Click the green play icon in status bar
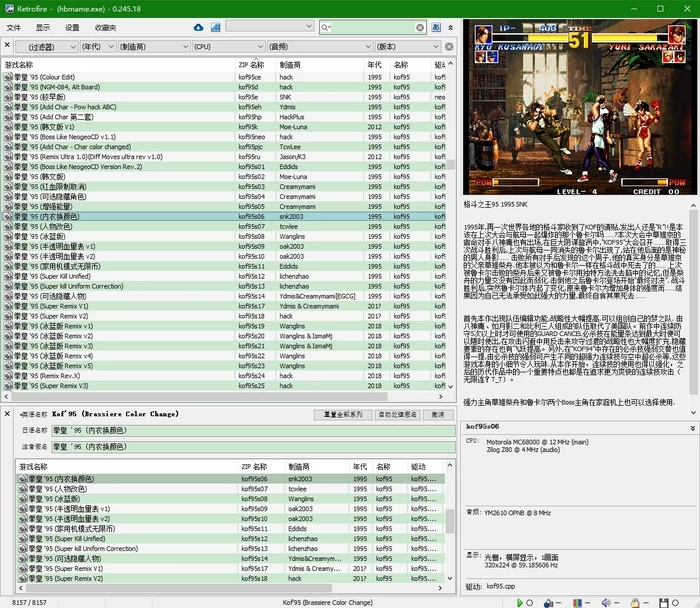 (519, 602)
